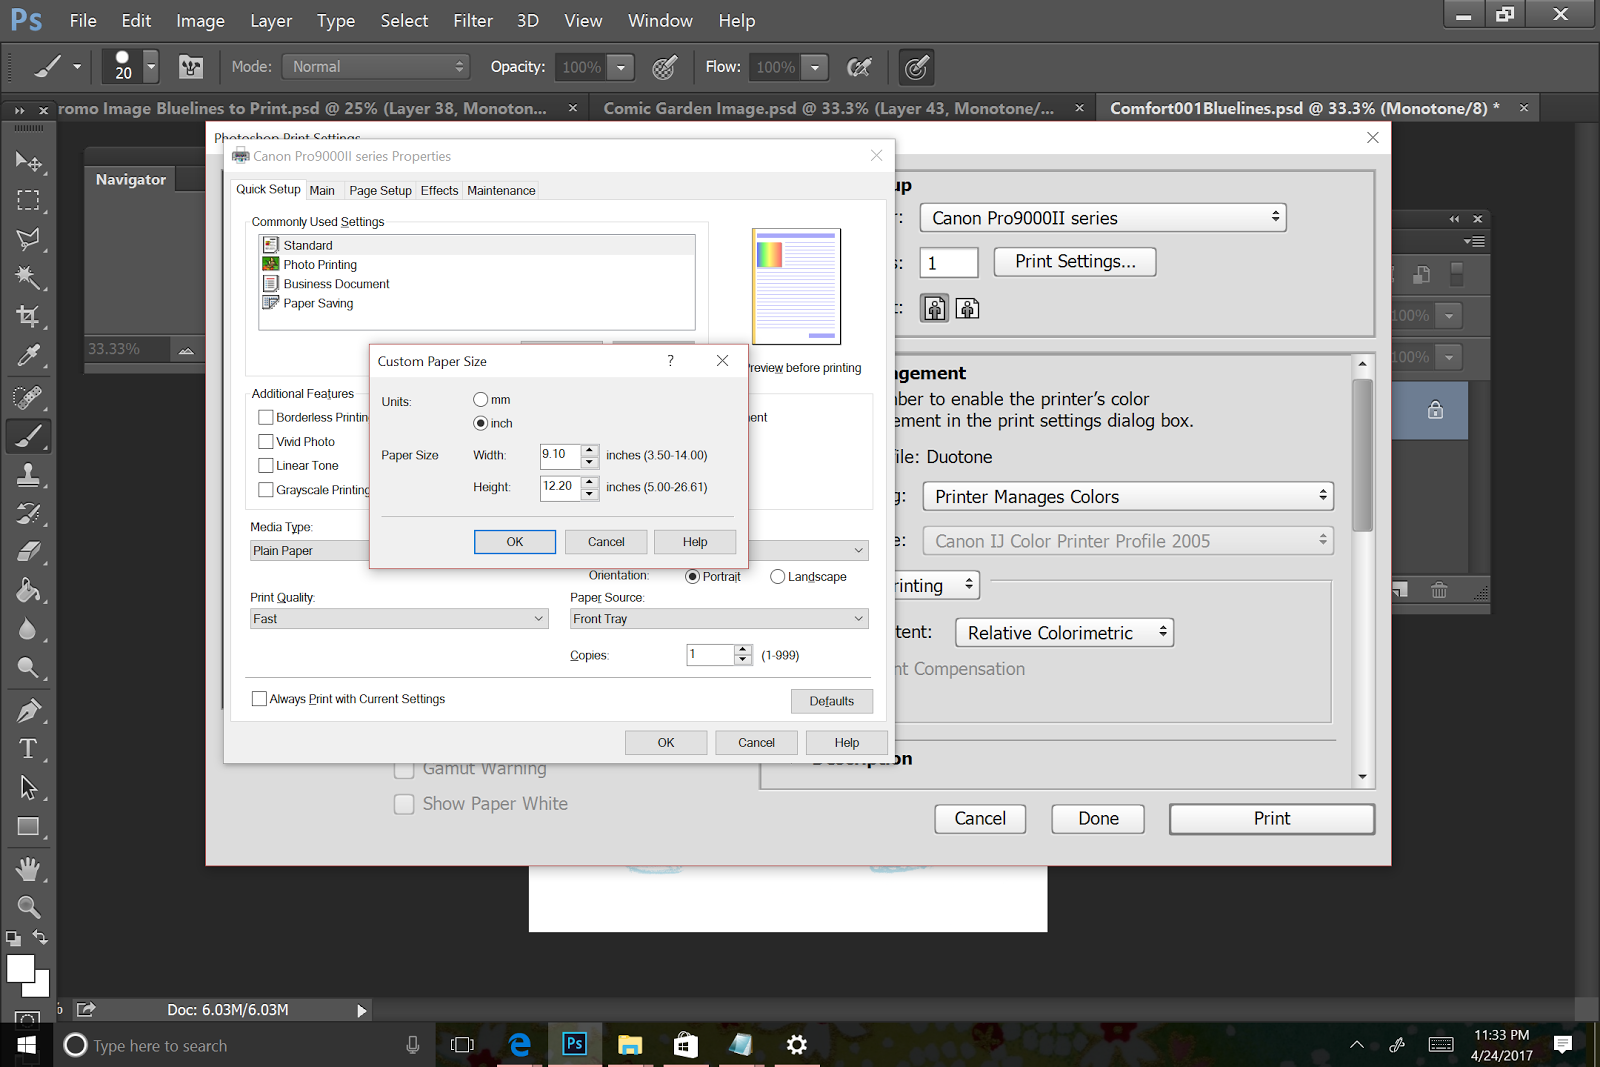This screenshot has width=1600, height=1067.
Task: Open the Printer Manages Colors dropdown
Action: (x=1128, y=497)
